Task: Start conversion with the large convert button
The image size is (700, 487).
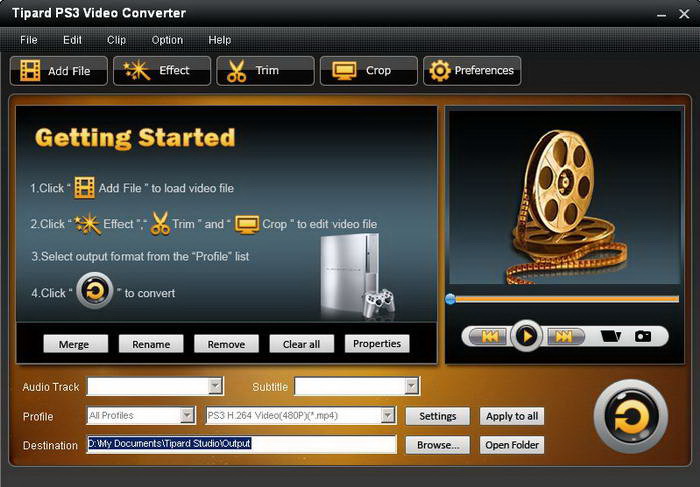Action: [631, 417]
